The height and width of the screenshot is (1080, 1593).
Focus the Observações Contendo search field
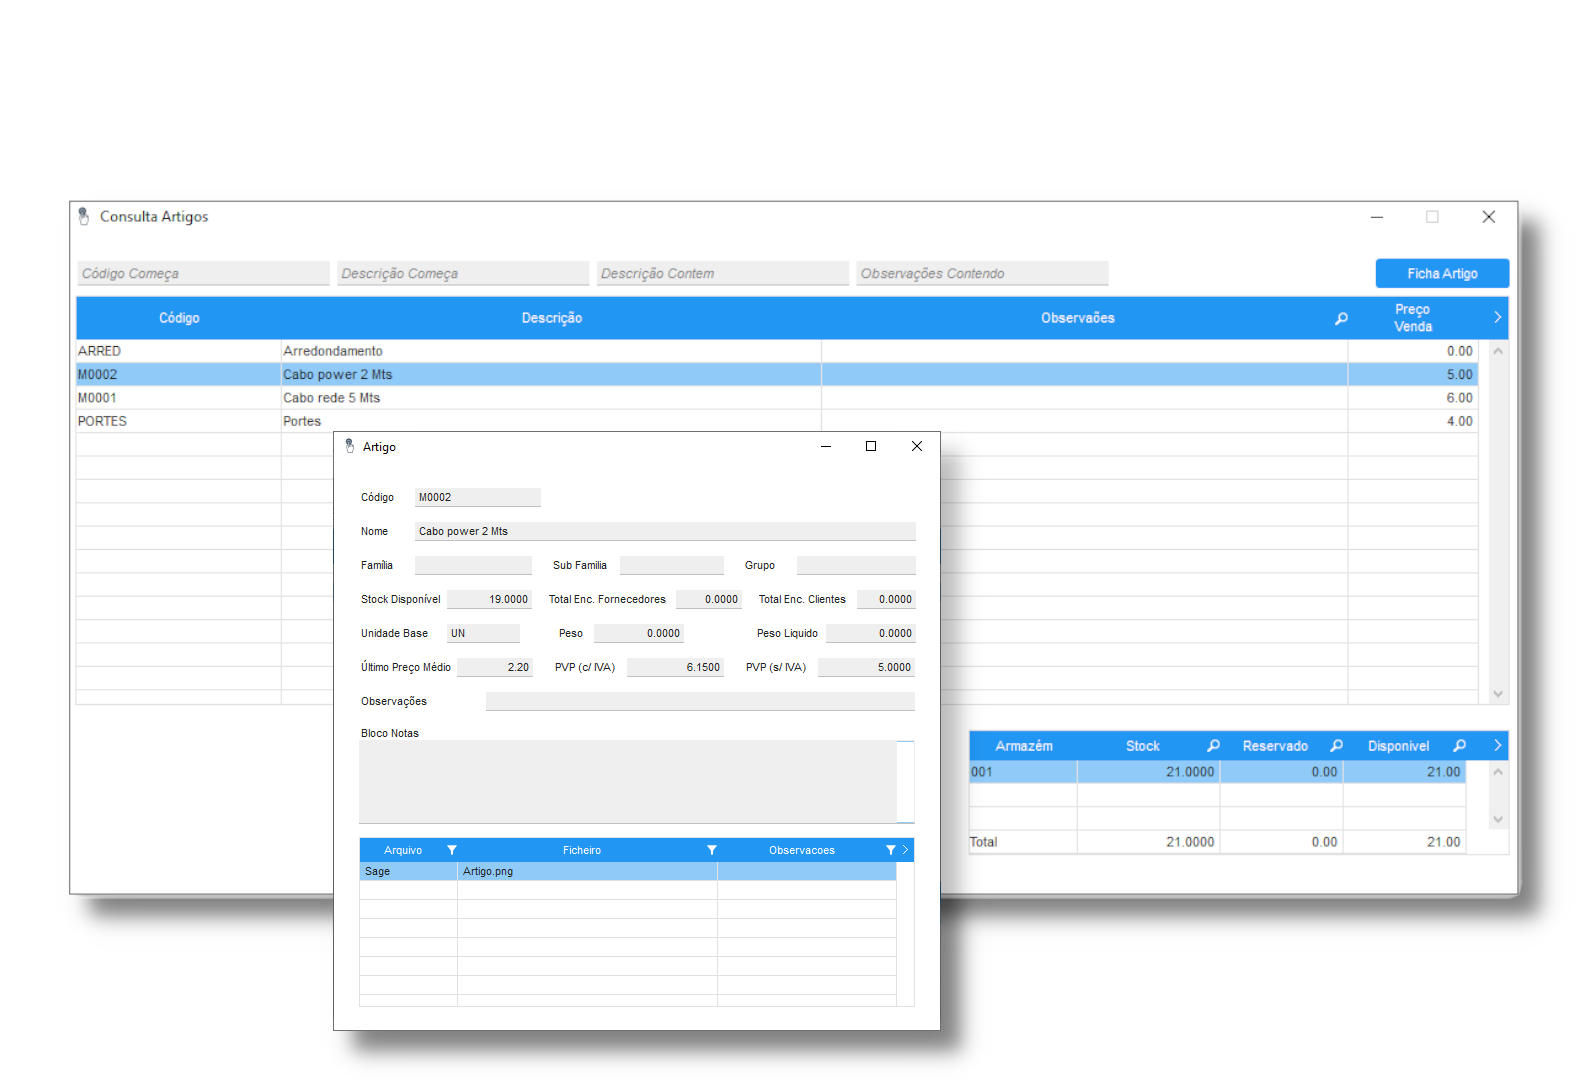[981, 273]
